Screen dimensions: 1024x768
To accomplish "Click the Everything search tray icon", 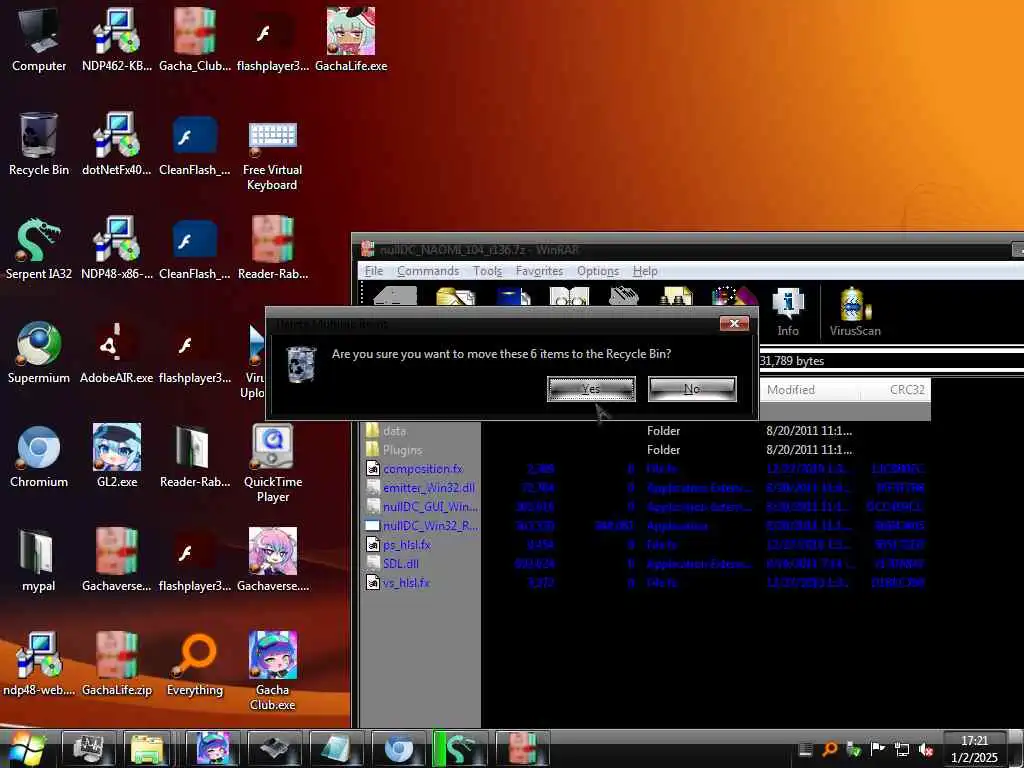I will [829, 750].
